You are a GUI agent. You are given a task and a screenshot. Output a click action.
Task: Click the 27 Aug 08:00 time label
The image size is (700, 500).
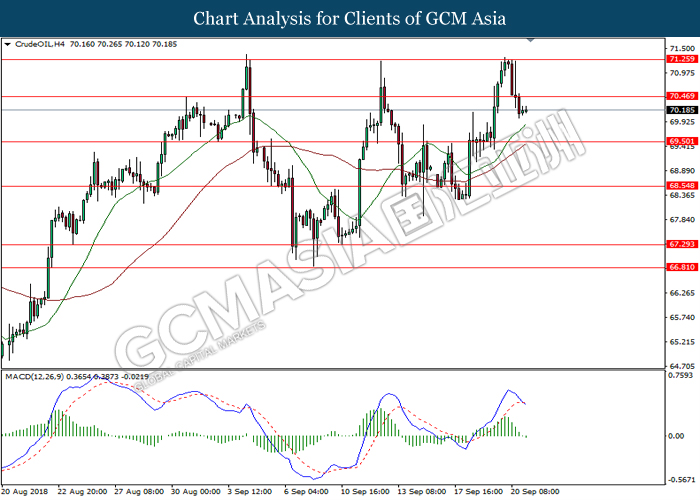click(x=139, y=492)
